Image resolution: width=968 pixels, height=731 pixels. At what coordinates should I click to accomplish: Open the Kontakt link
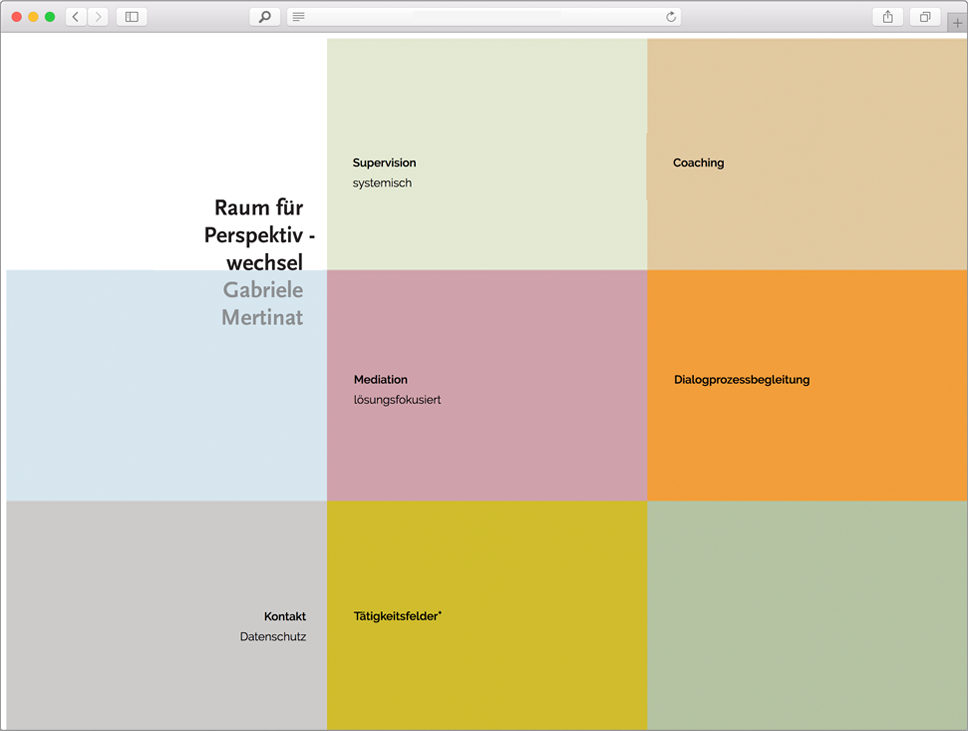pyautogui.click(x=285, y=616)
